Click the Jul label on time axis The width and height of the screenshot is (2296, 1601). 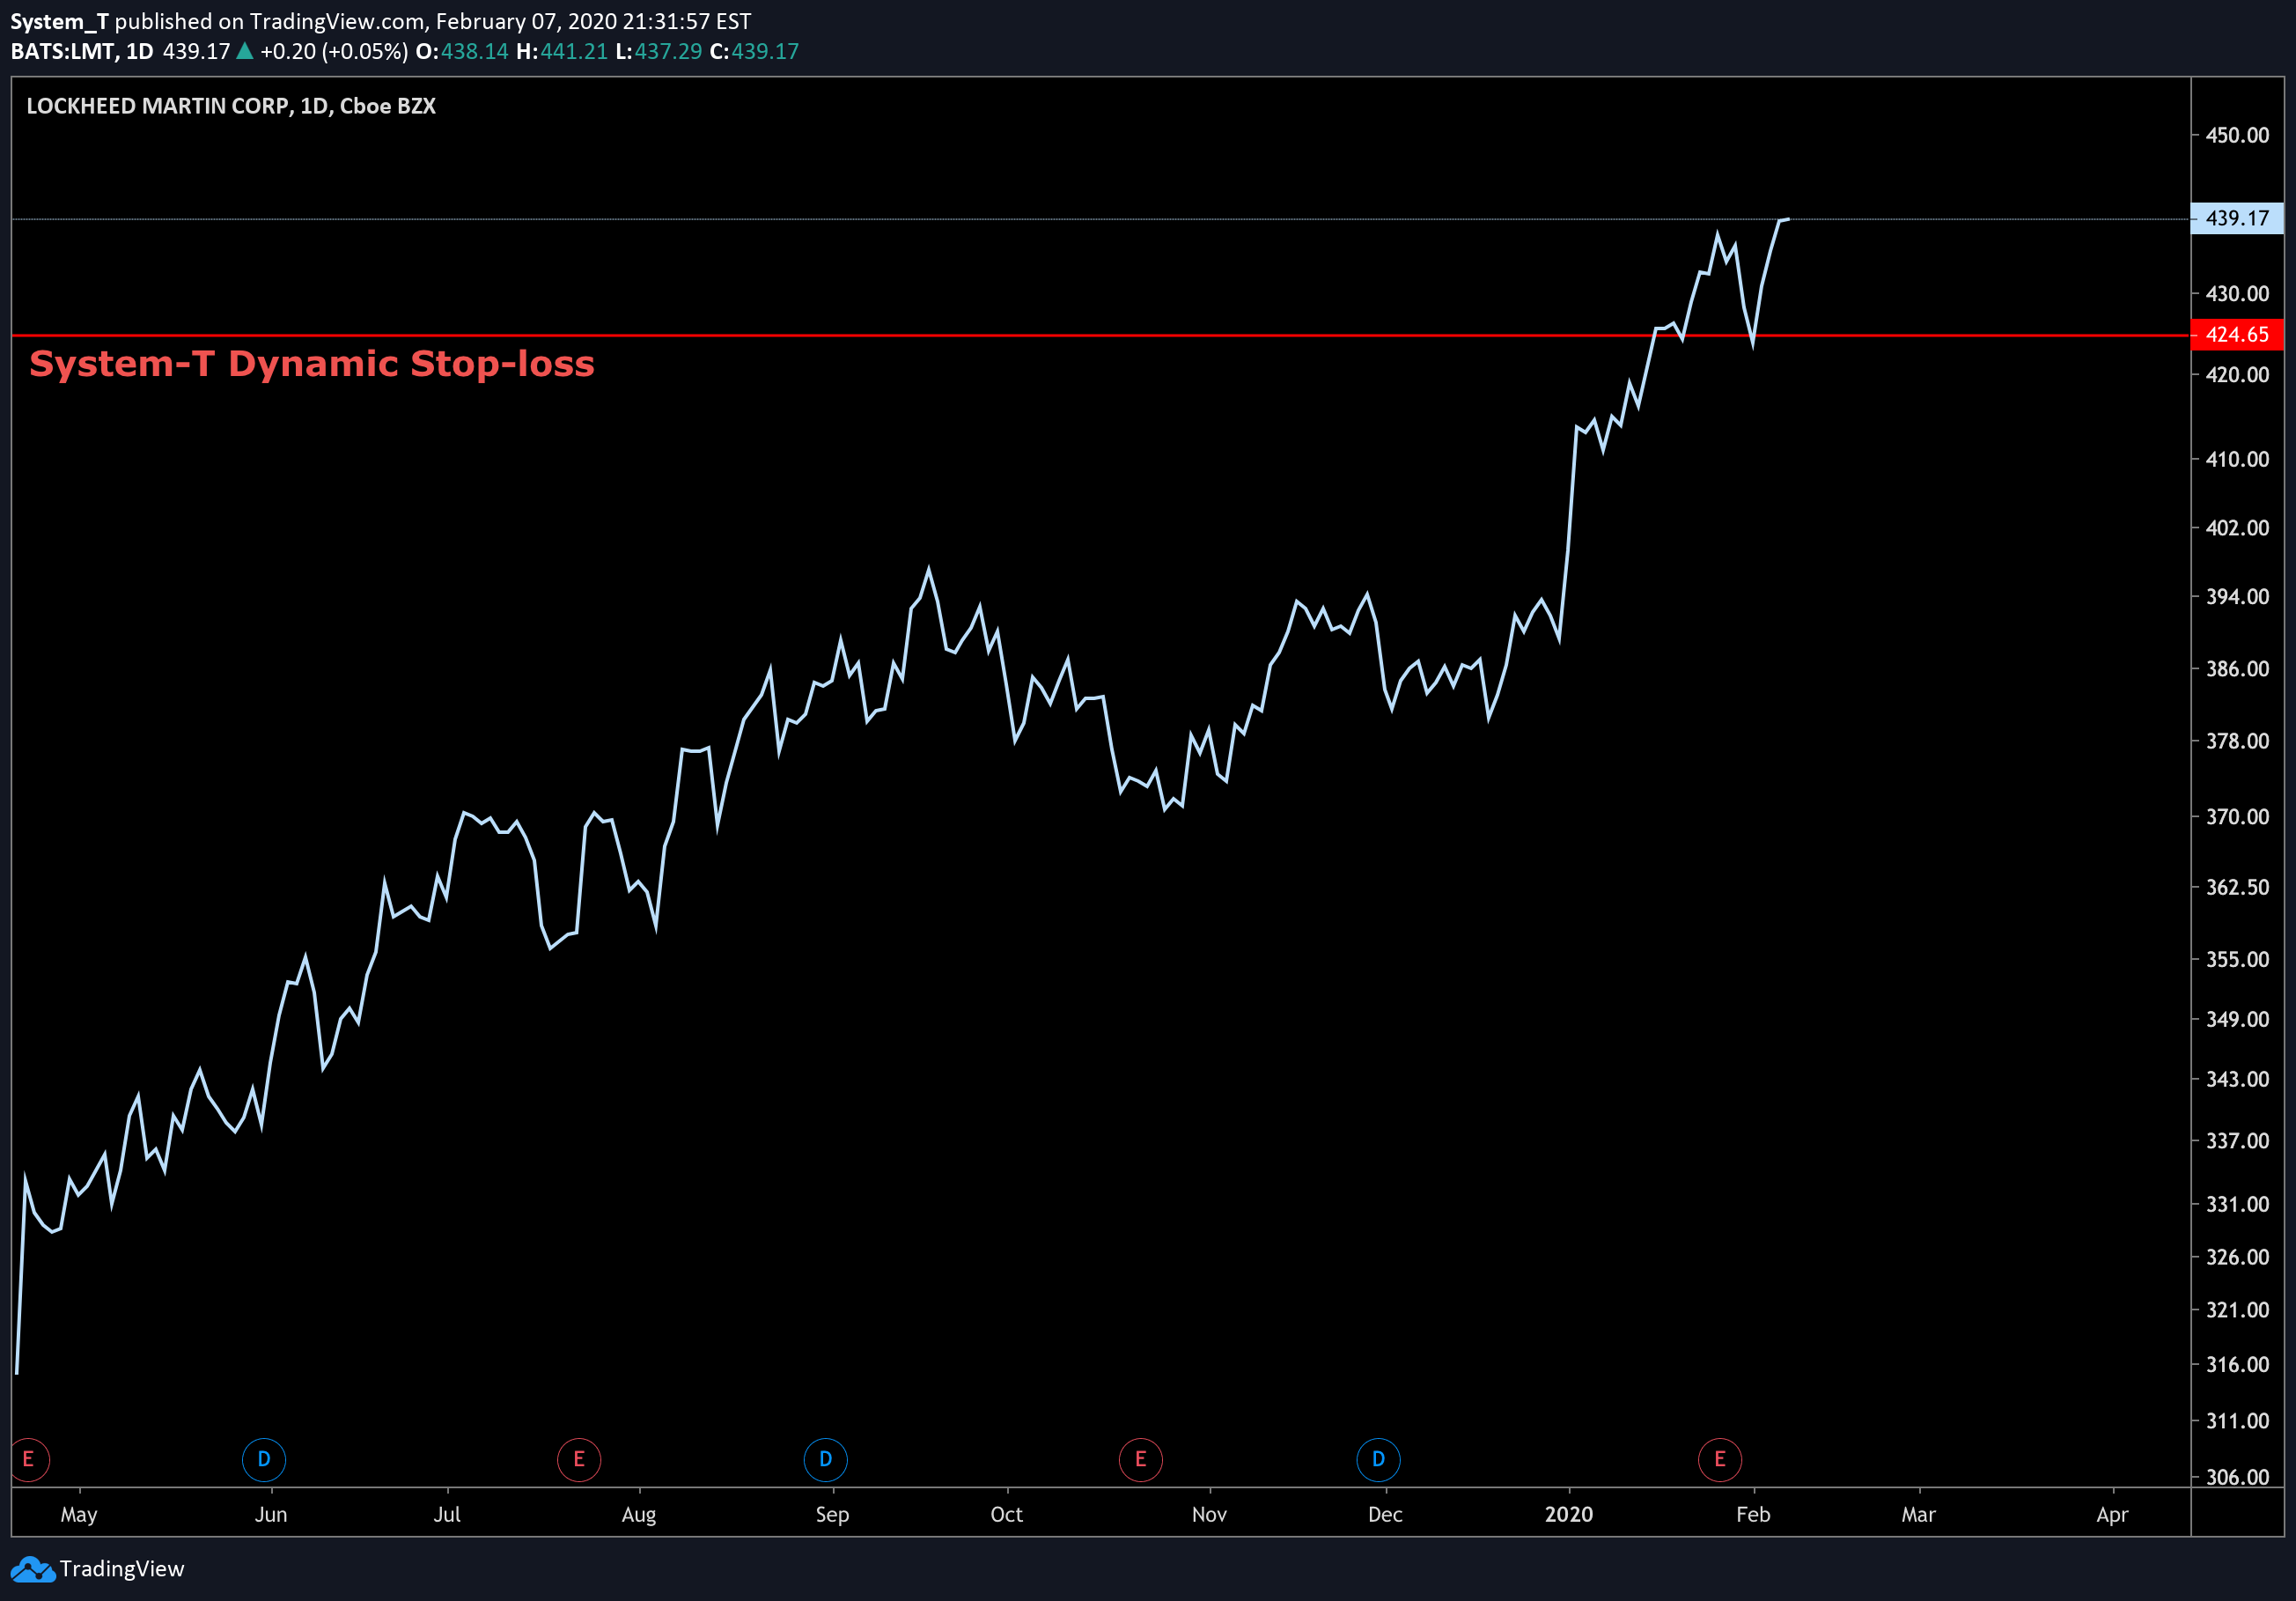(x=447, y=1515)
